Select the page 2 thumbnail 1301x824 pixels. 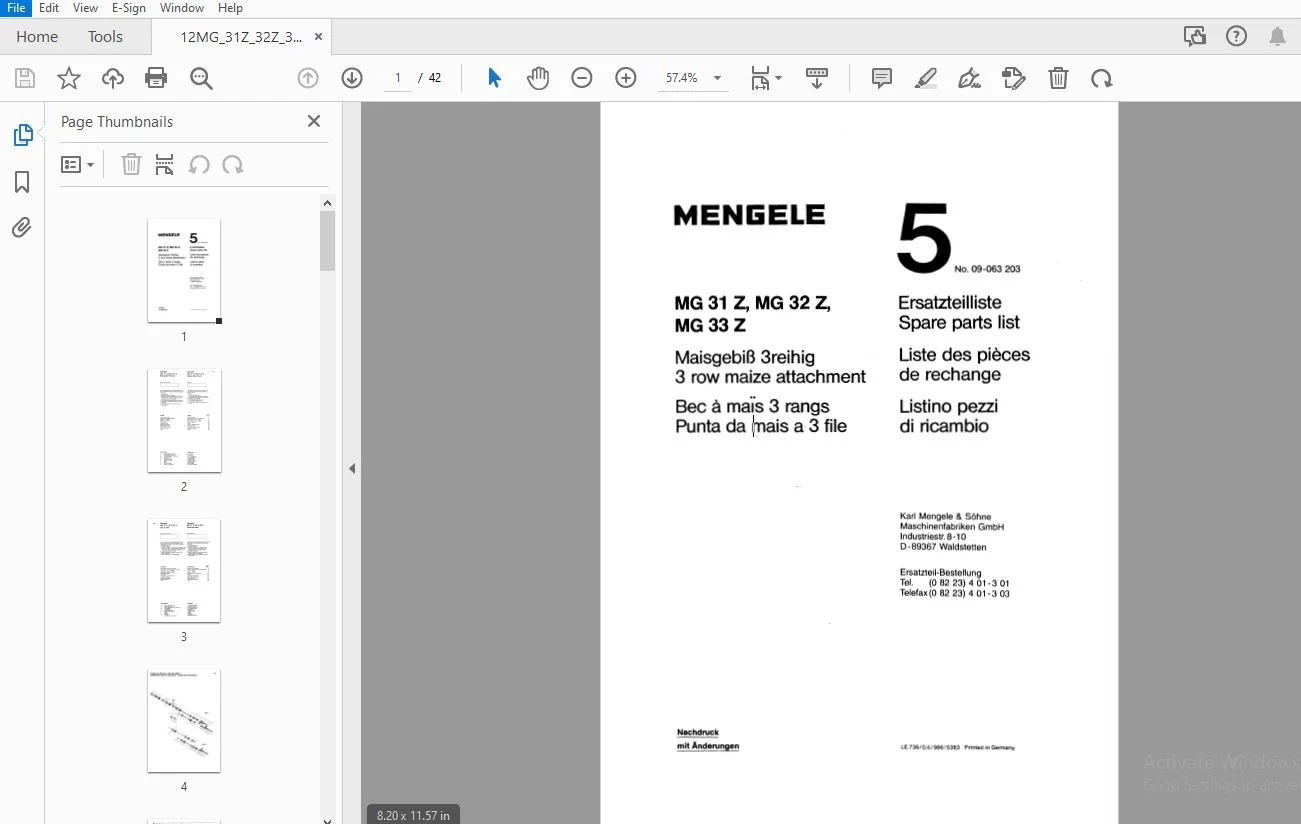pos(184,421)
